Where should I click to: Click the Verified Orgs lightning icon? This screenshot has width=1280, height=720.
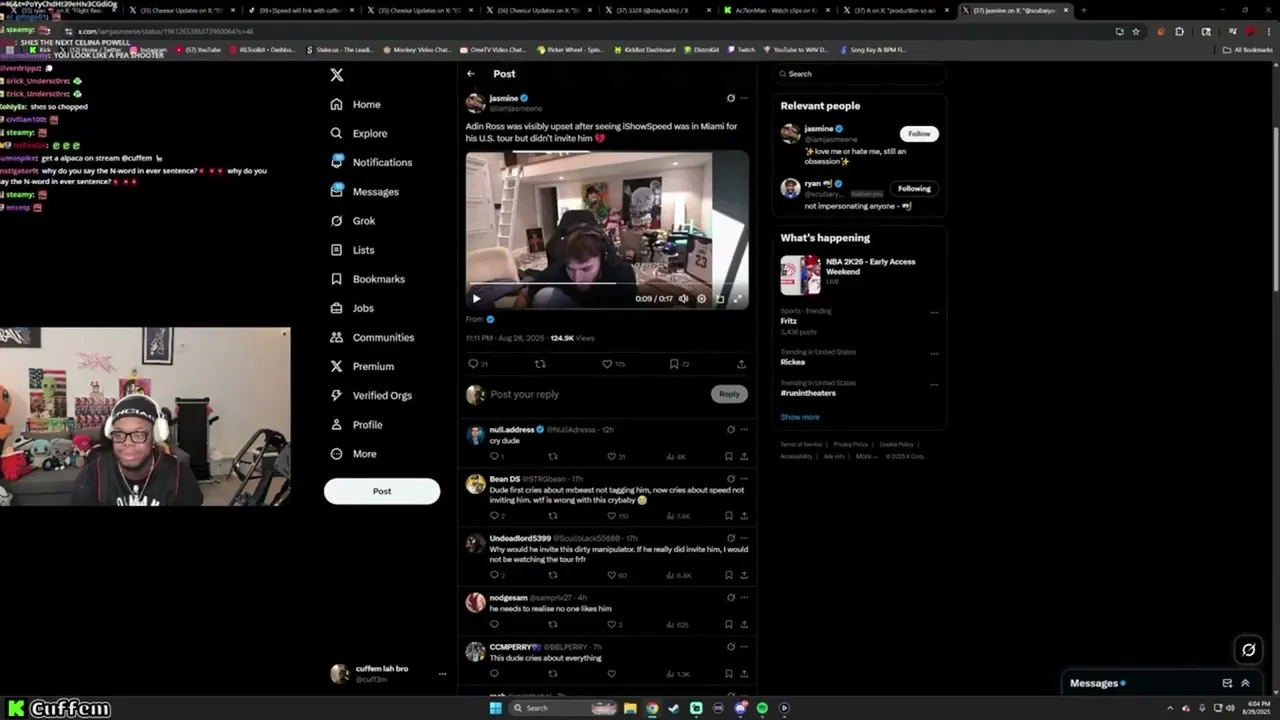(x=337, y=395)
